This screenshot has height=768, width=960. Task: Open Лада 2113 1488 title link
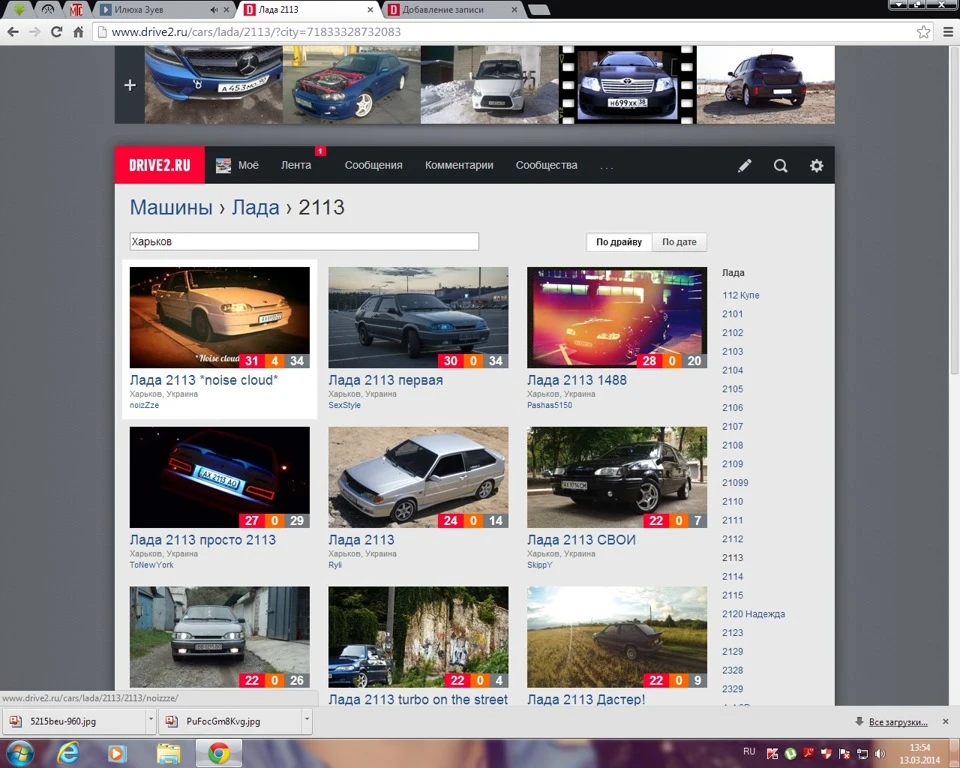(577, 380)
